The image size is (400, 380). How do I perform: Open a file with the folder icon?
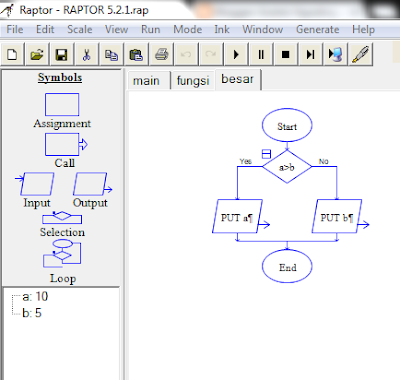click(x=37, y=54)
